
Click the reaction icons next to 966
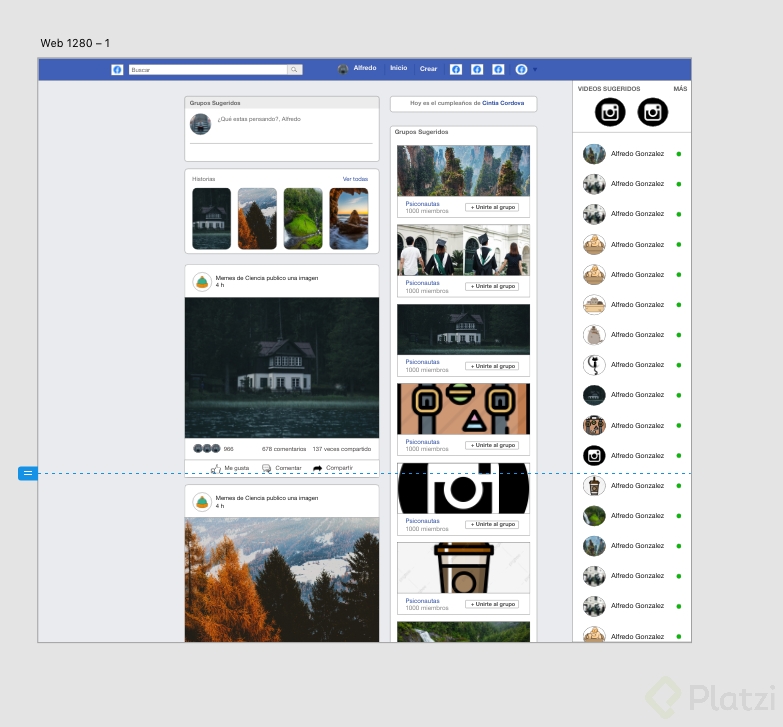click(207, 448)
